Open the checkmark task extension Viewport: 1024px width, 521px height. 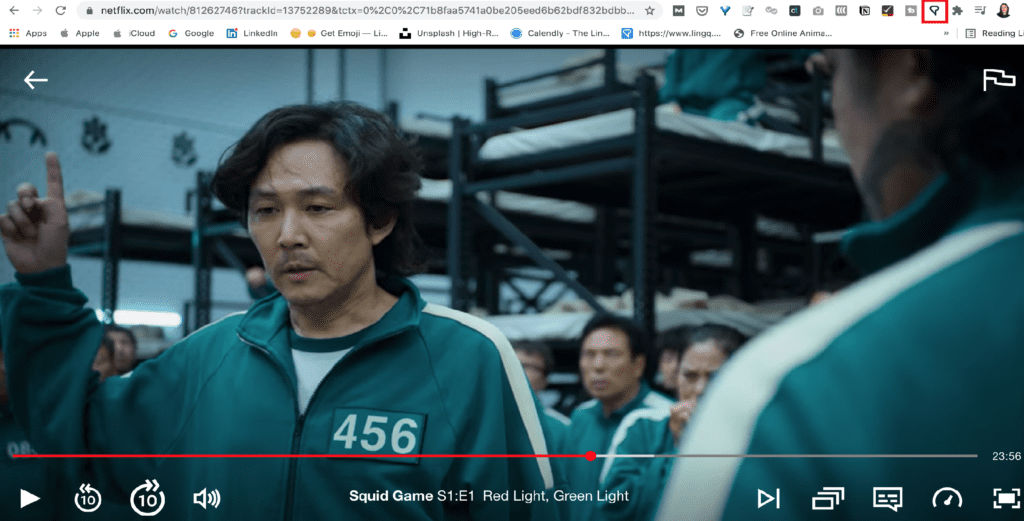click(888, 10)
